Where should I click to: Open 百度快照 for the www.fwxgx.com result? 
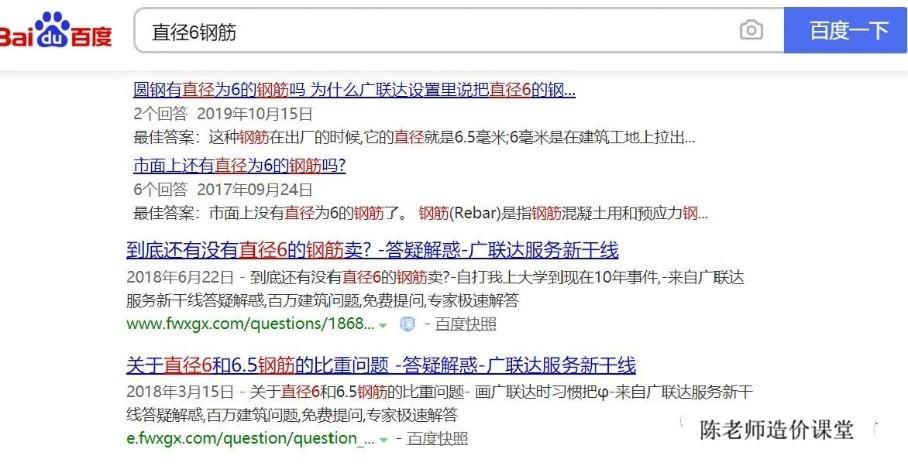466,324
